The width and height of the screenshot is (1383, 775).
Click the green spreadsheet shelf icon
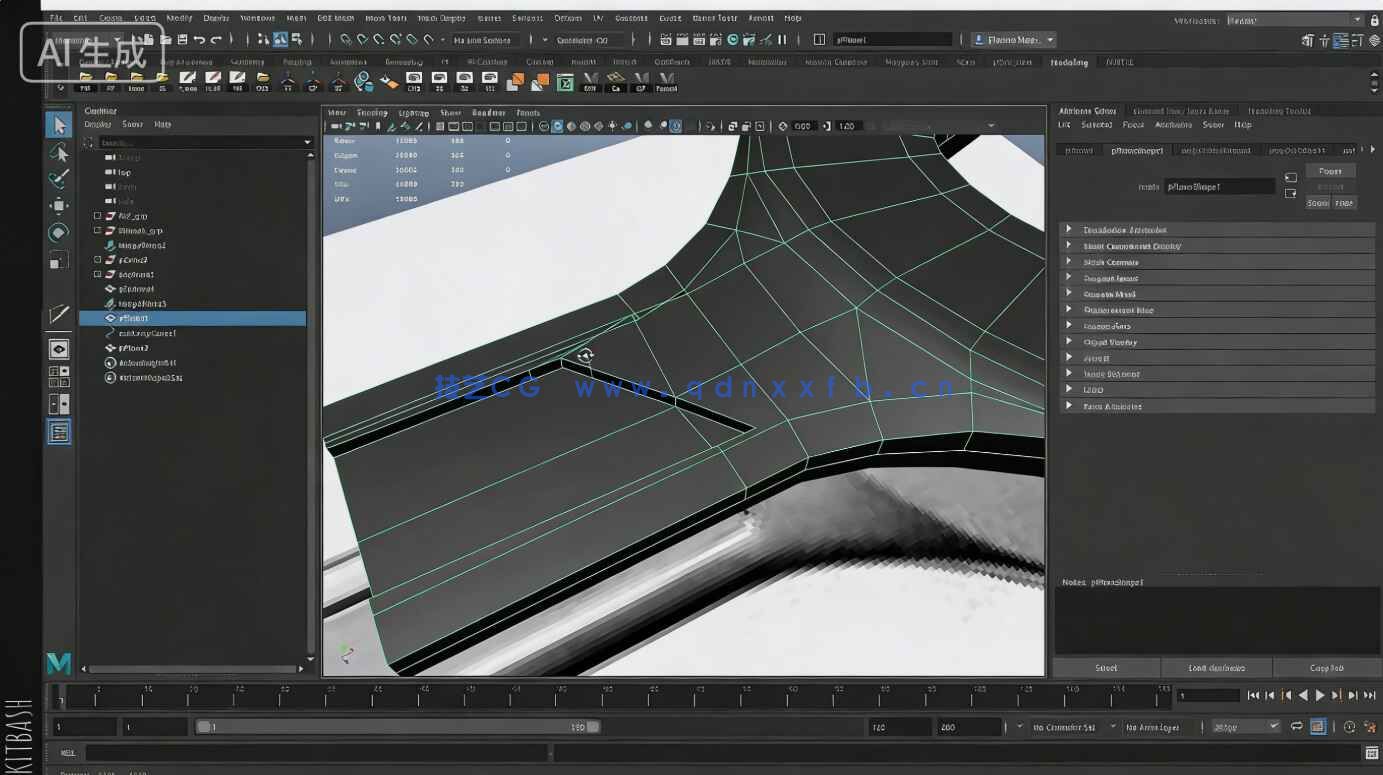click(565, 82)
